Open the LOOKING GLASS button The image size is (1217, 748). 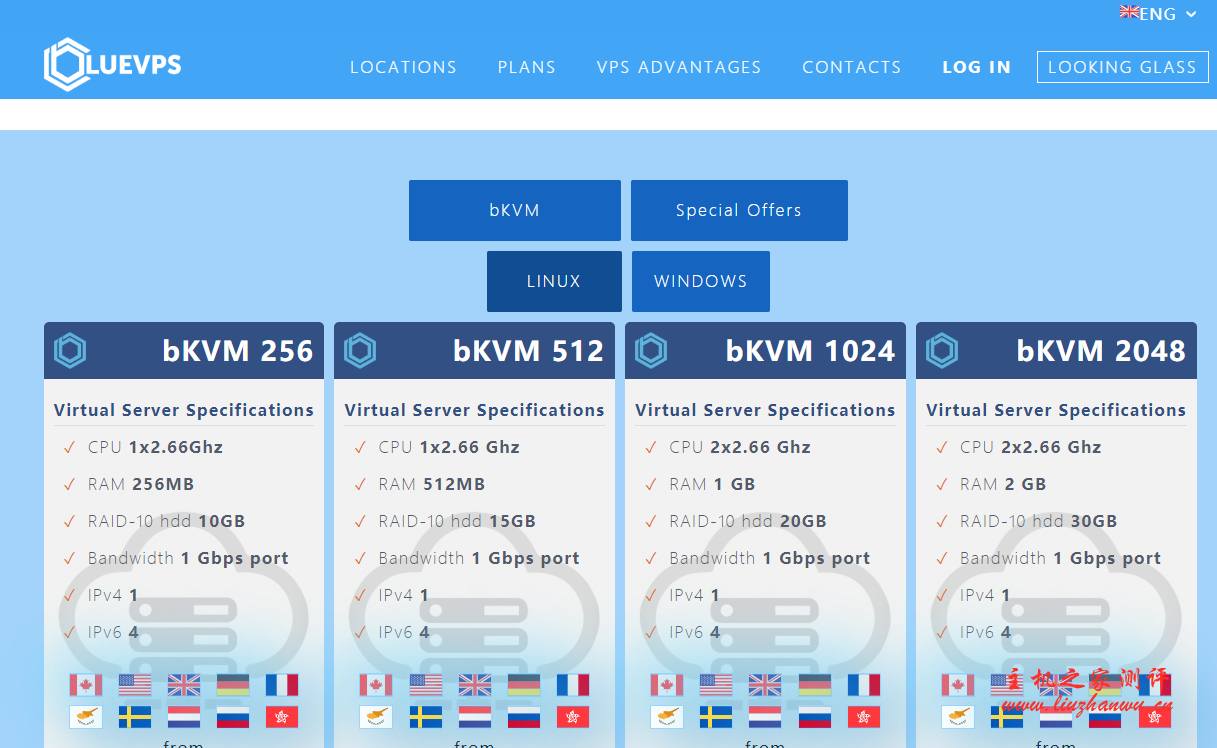(x=1122, y=67)
